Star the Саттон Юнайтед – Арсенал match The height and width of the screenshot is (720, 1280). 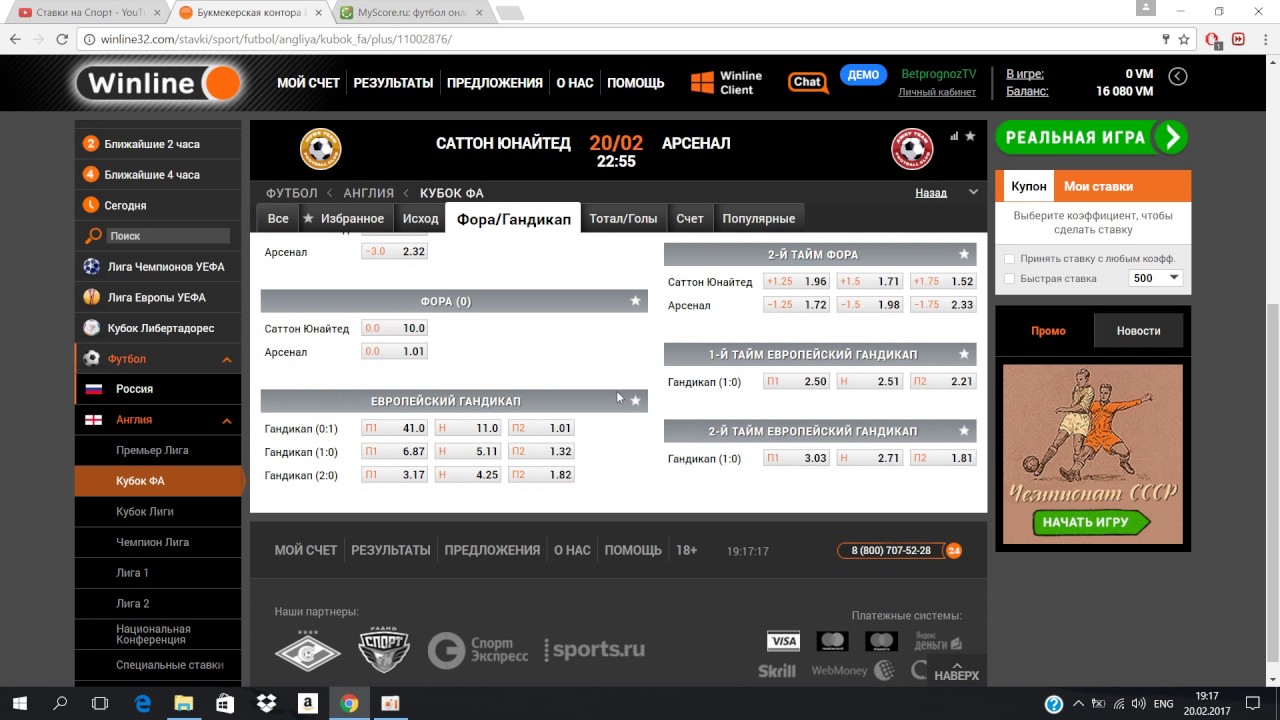click(970, 137)
